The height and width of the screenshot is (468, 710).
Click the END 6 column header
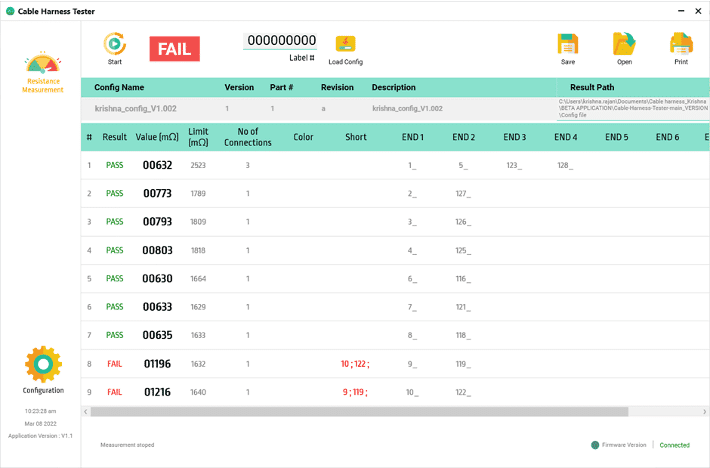667,137
